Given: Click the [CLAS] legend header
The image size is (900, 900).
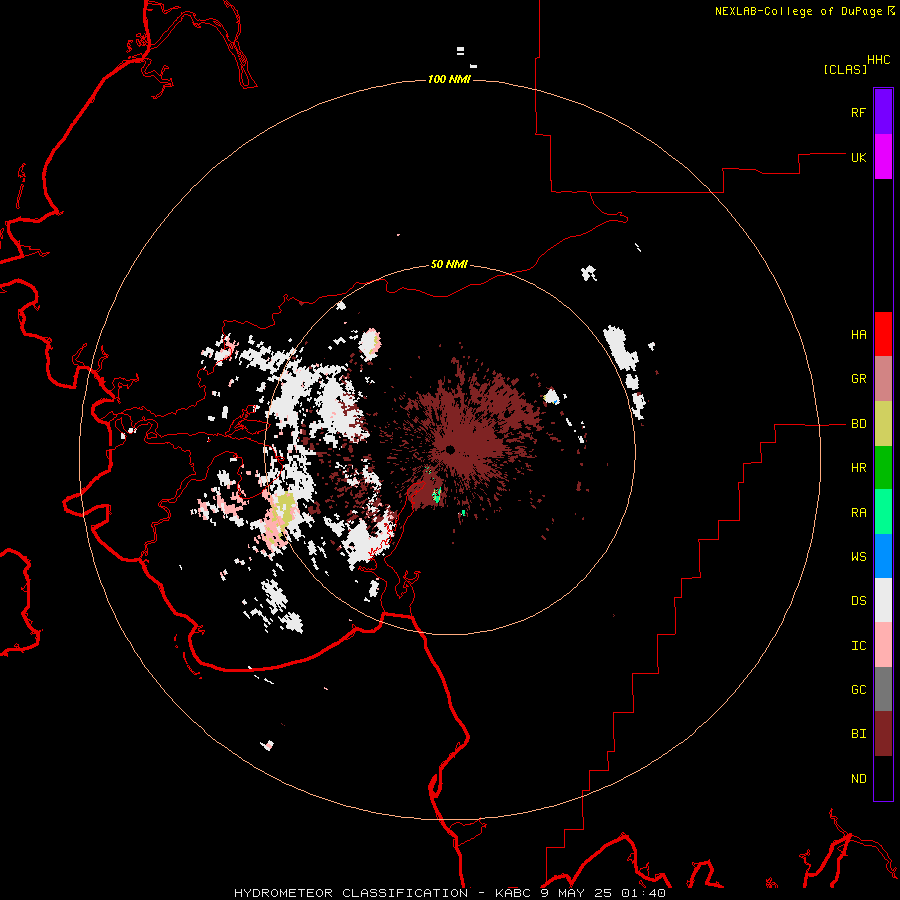Looking at the screenshot, I should tap(845, 69).
